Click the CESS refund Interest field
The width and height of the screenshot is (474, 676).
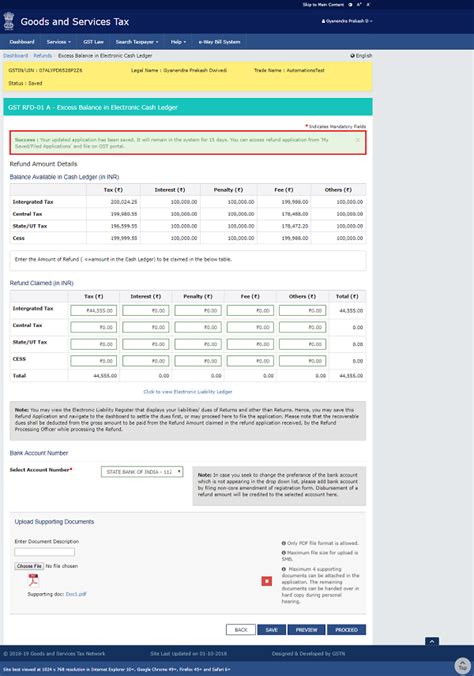pos(146,361)
